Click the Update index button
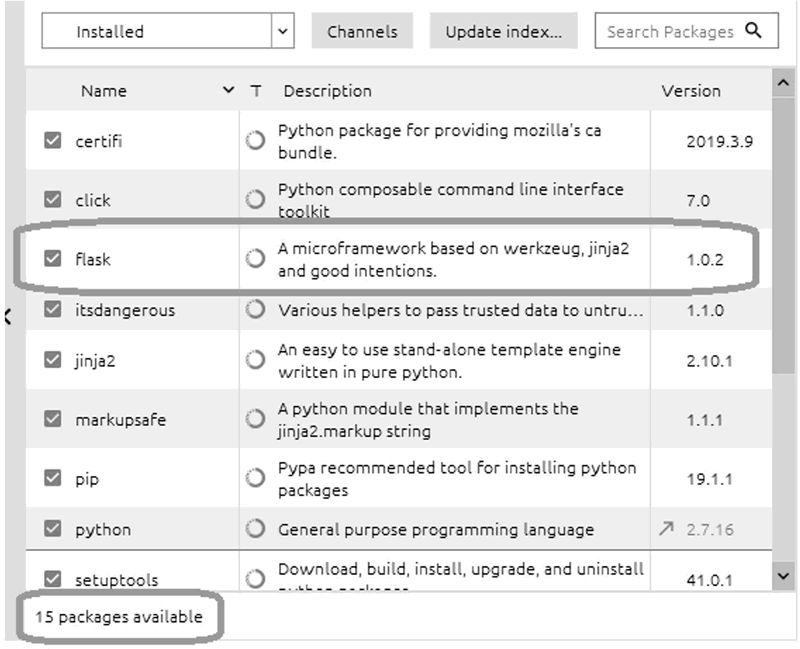Viewport: 800px width, 649px height. tap(504, 32)
